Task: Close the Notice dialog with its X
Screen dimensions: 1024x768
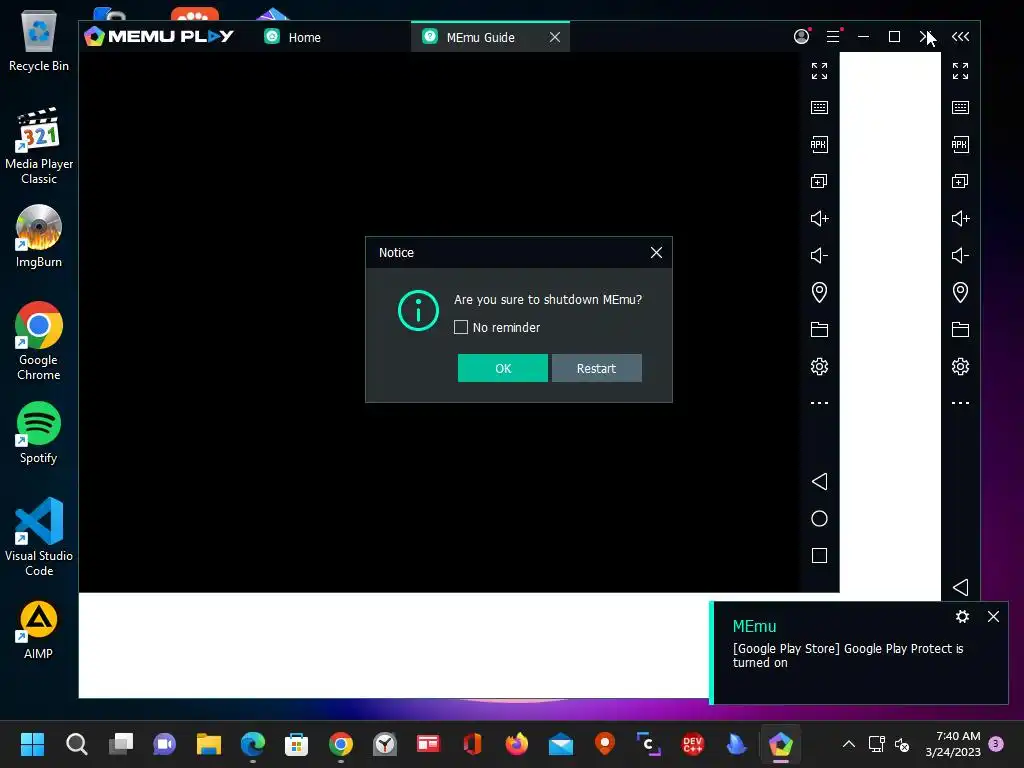Action: [656, 253]
